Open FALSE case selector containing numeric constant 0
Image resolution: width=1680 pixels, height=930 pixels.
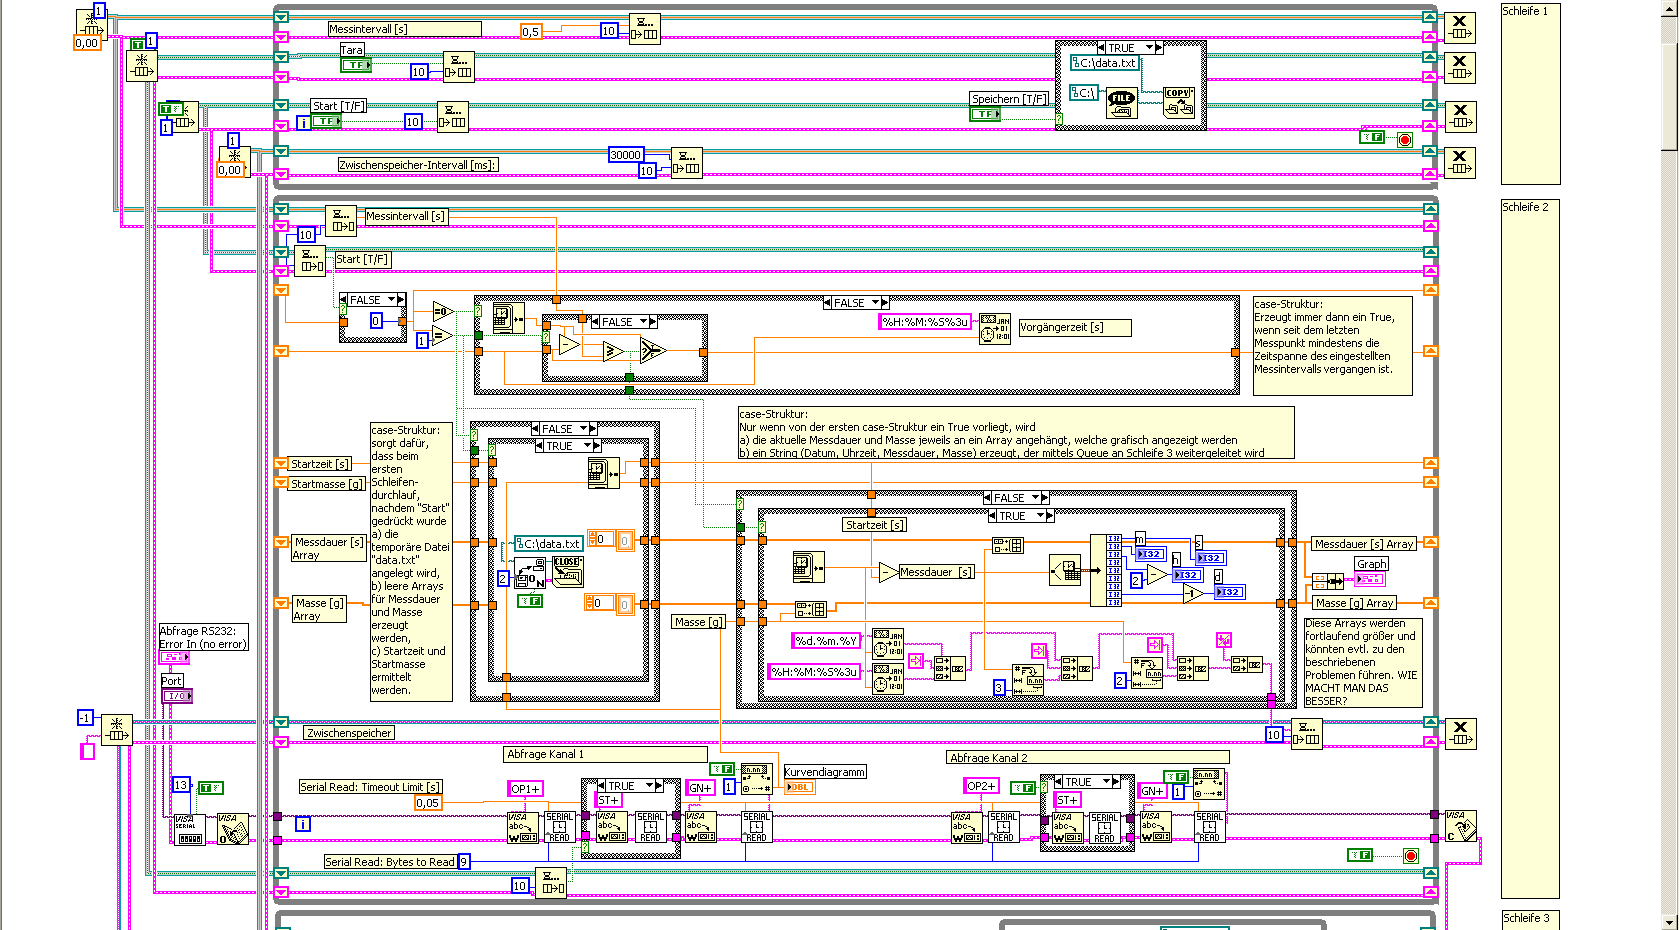[373, 300]
